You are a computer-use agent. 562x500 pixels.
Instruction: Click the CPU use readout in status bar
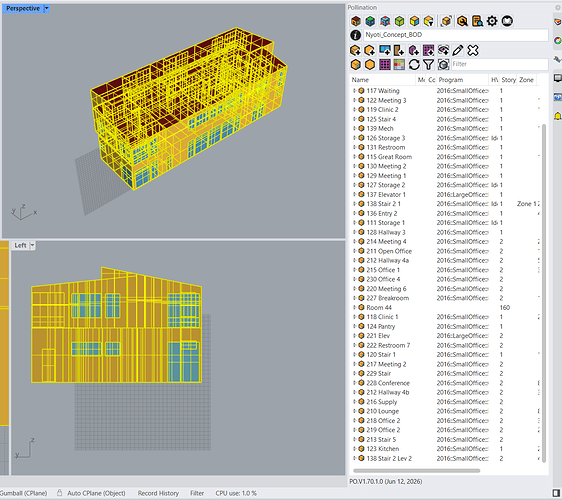point(236,493)
